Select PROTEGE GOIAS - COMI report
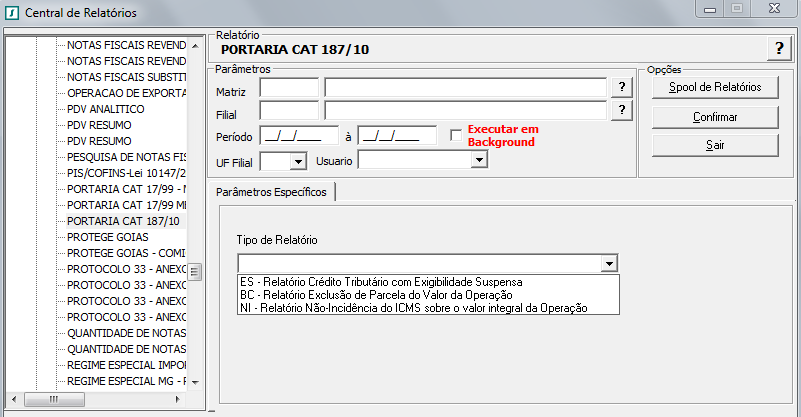This screenshot has width=801, height=417. [126, 253]
